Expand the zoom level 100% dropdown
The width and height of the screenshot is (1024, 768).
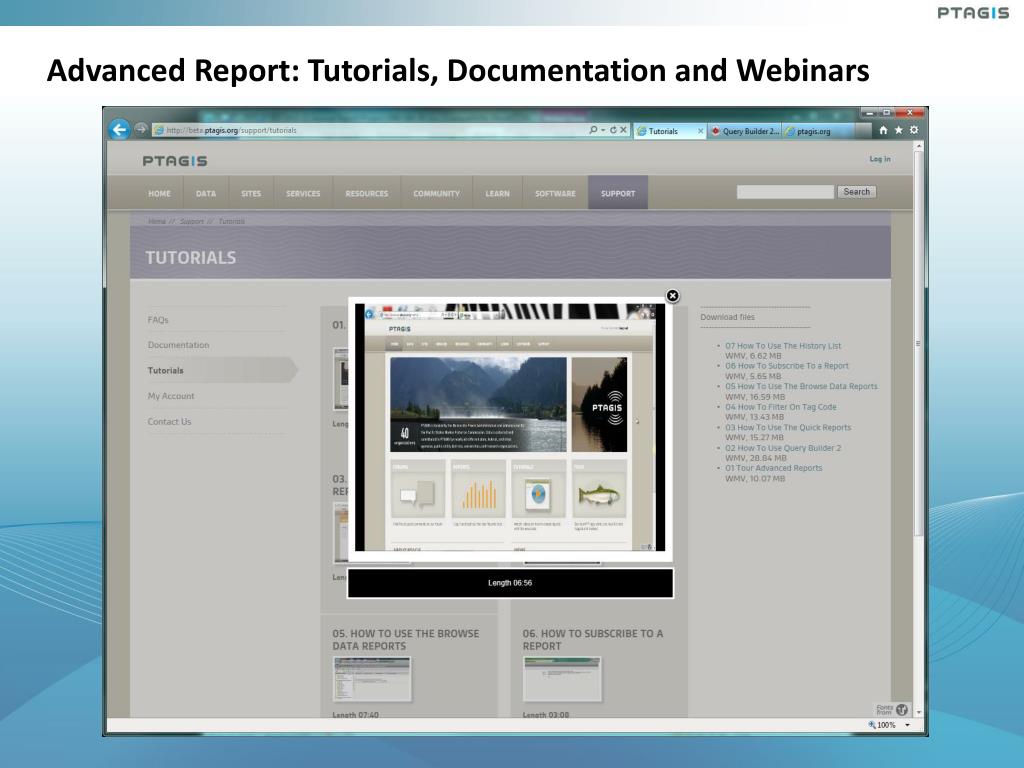(908, 725)
